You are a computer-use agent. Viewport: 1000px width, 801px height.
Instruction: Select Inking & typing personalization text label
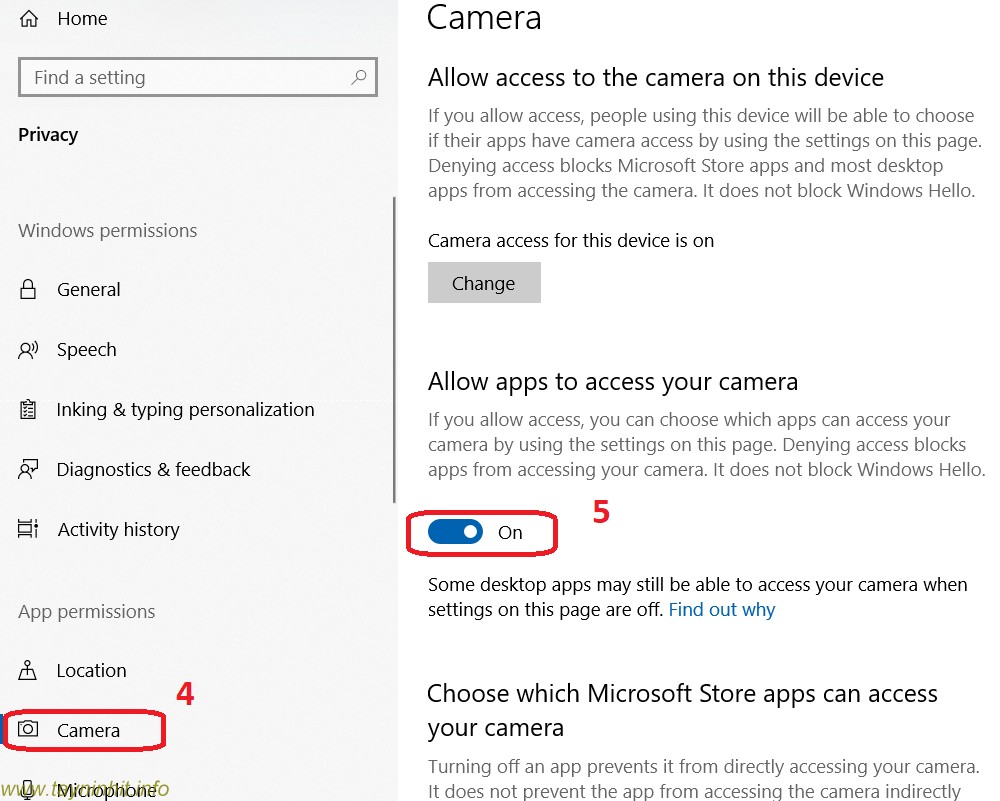(185, 410)
